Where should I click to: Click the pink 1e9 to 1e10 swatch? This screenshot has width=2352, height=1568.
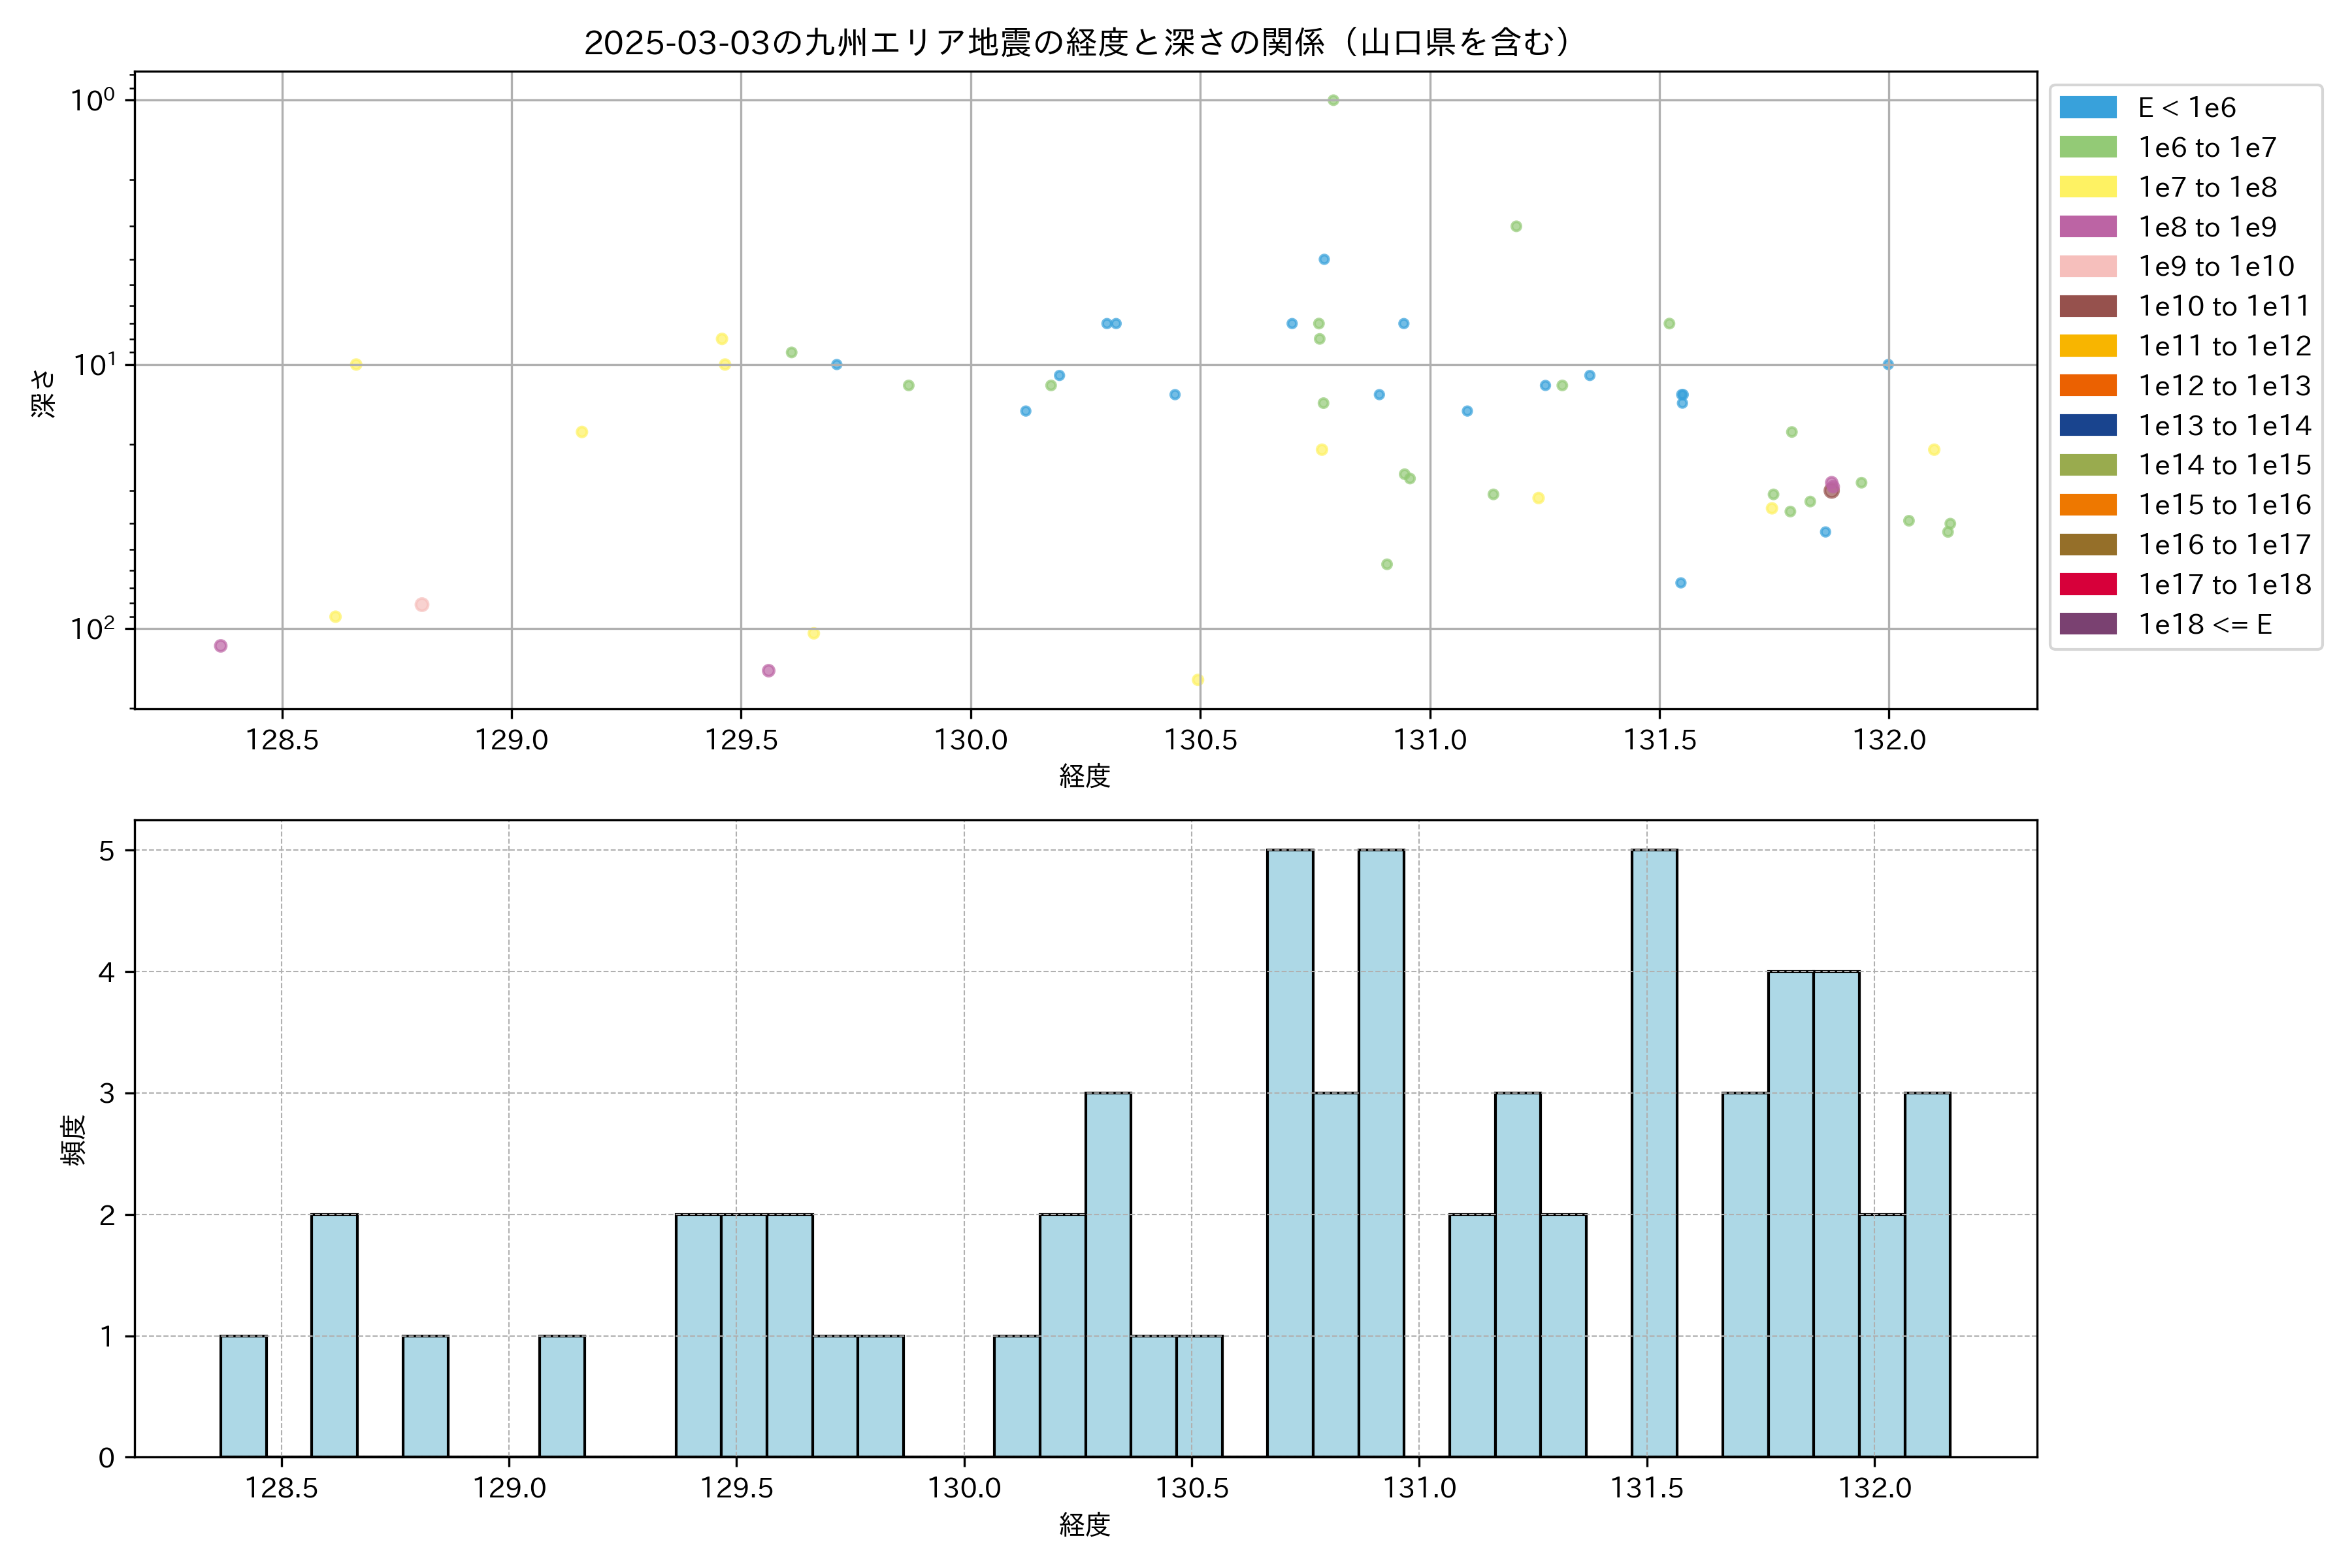[2088, 267]
